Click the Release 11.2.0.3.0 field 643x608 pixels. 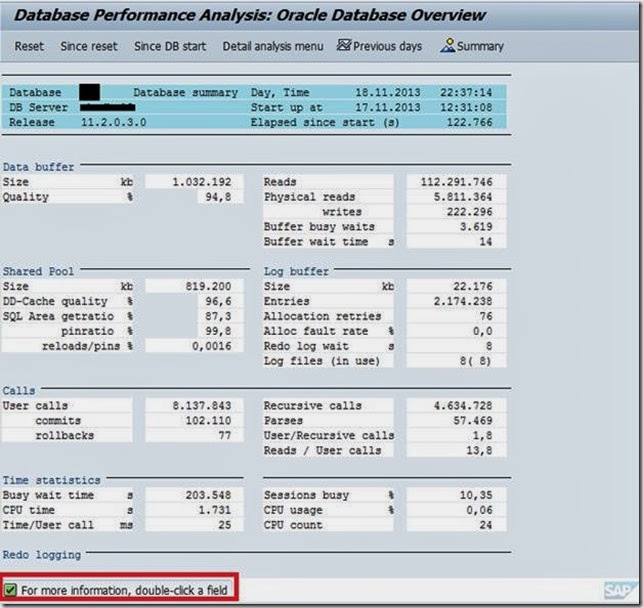click(x=114, y=122)
